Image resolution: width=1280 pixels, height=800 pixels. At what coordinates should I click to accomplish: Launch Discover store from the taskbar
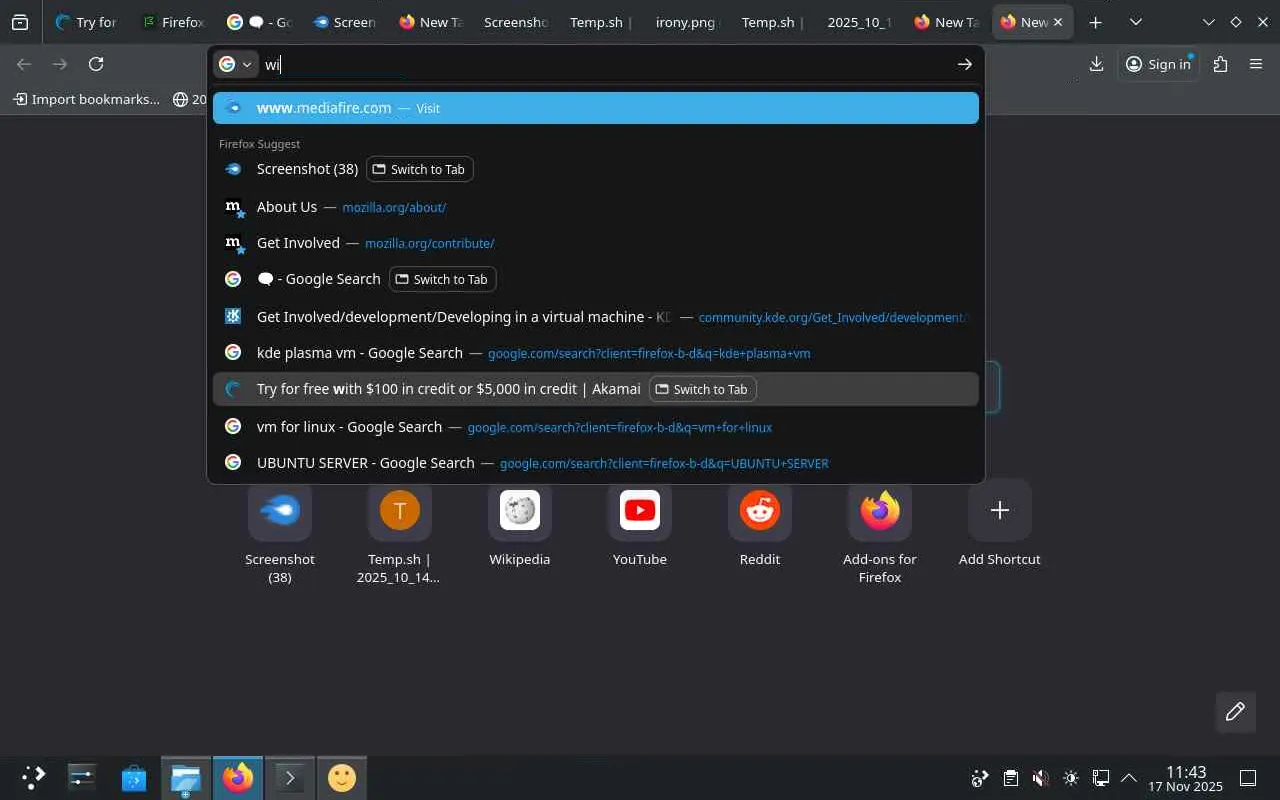coord(134,777)
